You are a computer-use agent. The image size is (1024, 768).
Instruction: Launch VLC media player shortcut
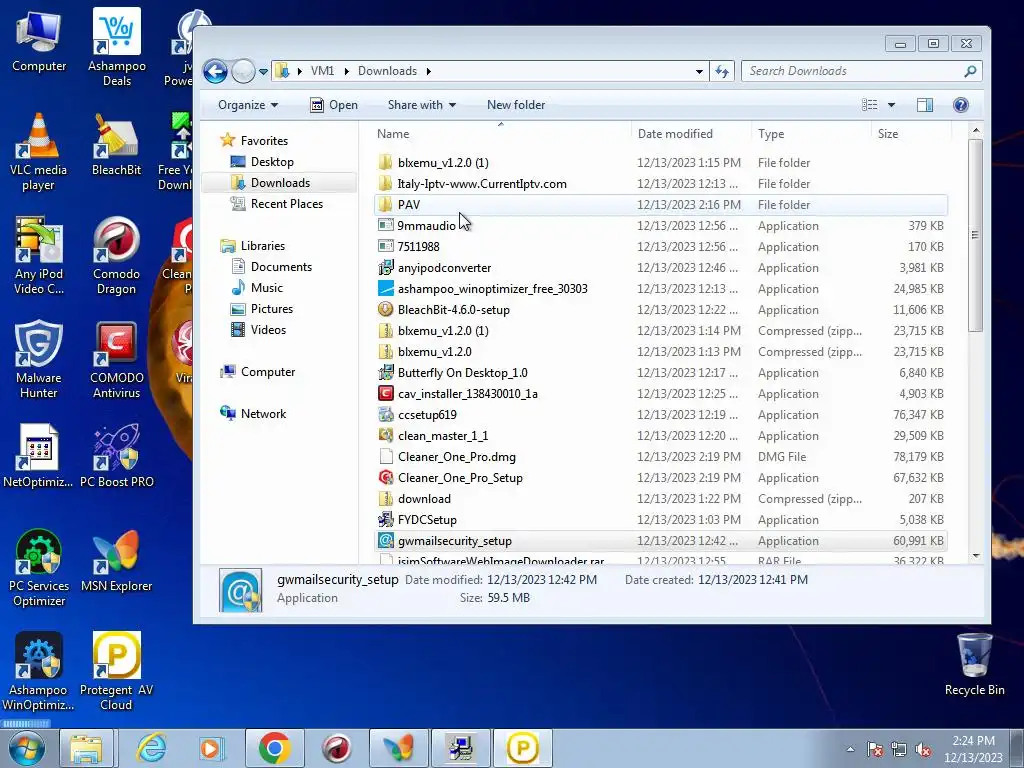pyautogui.click(x=39, y=152)
